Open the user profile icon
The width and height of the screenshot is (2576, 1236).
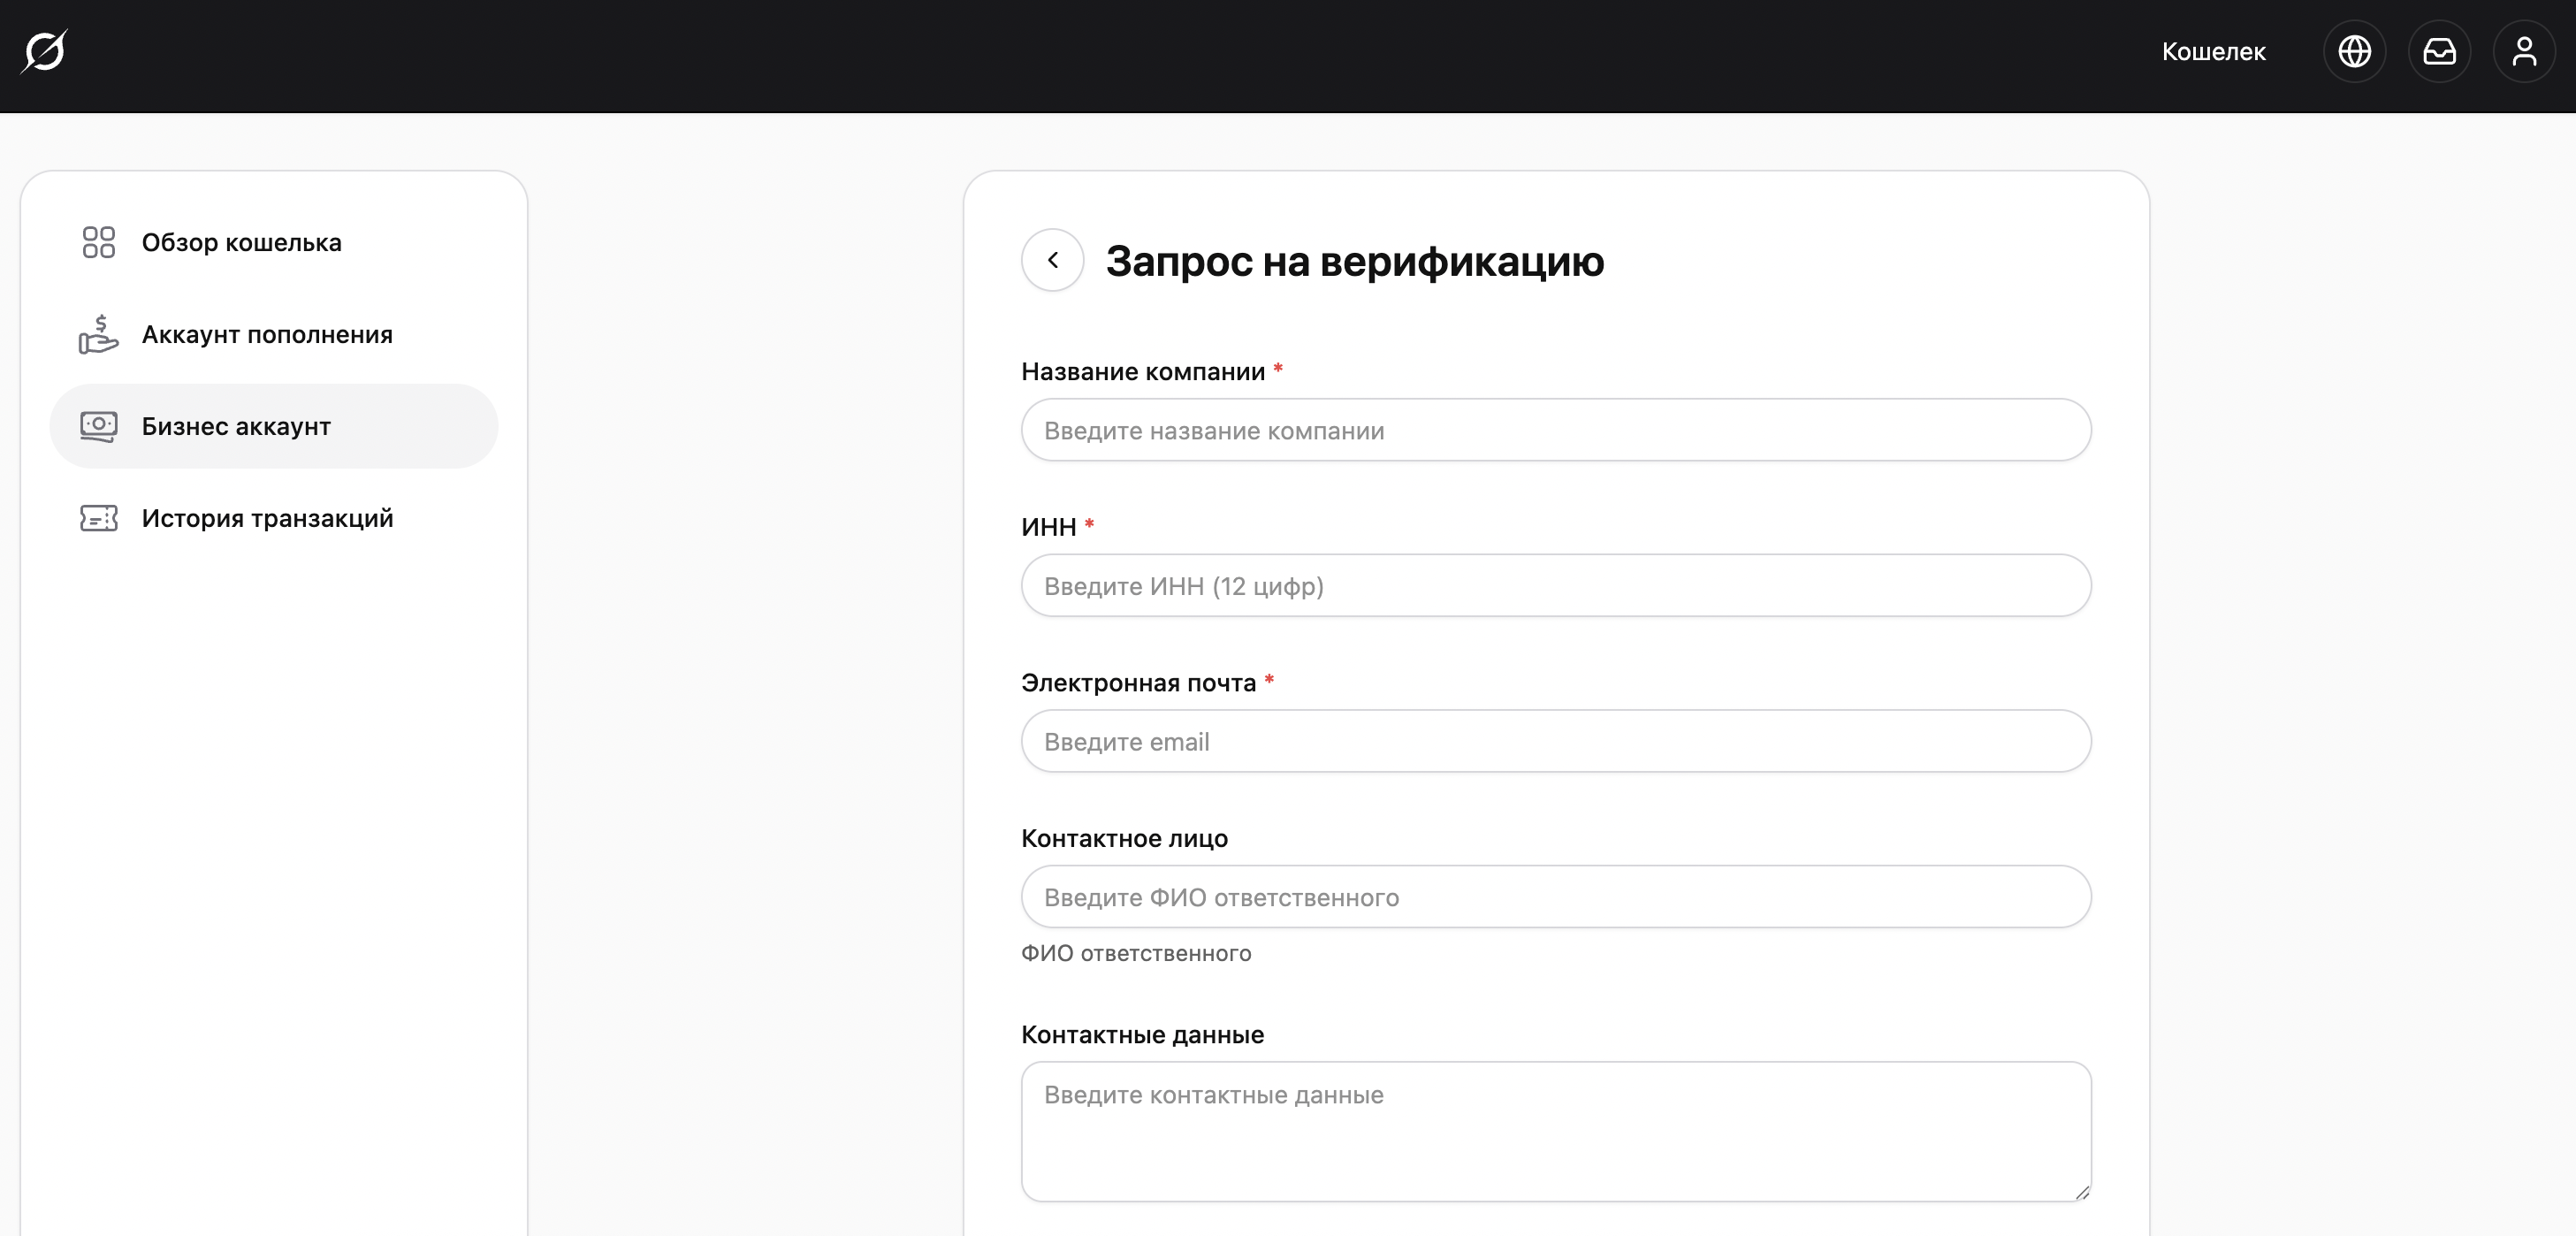click(2524, 51)
